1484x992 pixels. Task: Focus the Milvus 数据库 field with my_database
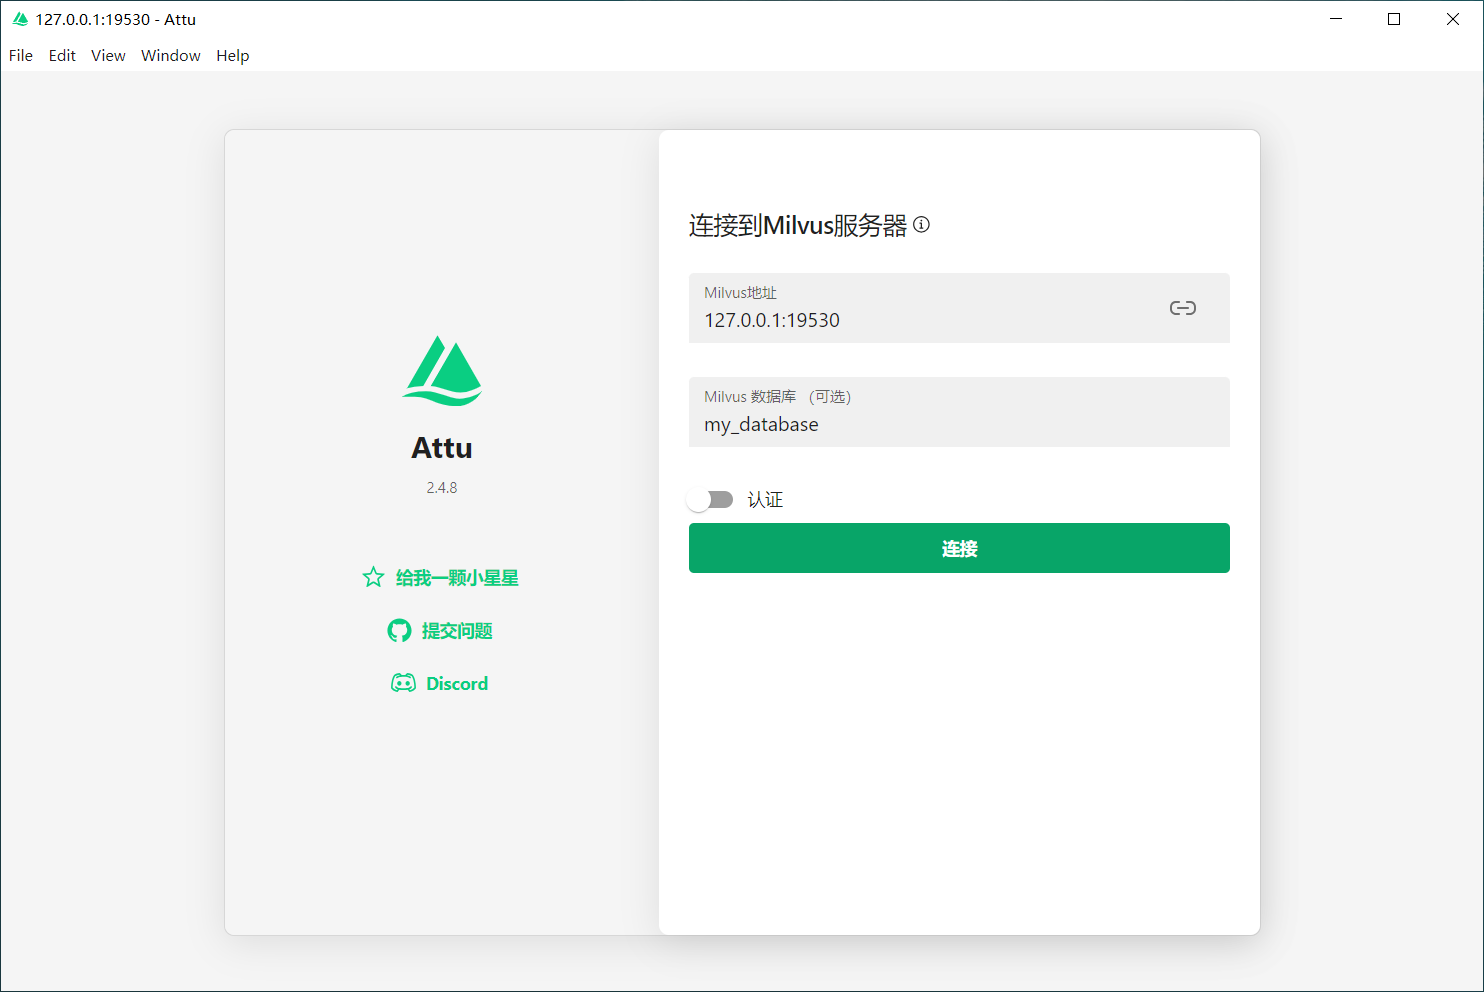959,412
